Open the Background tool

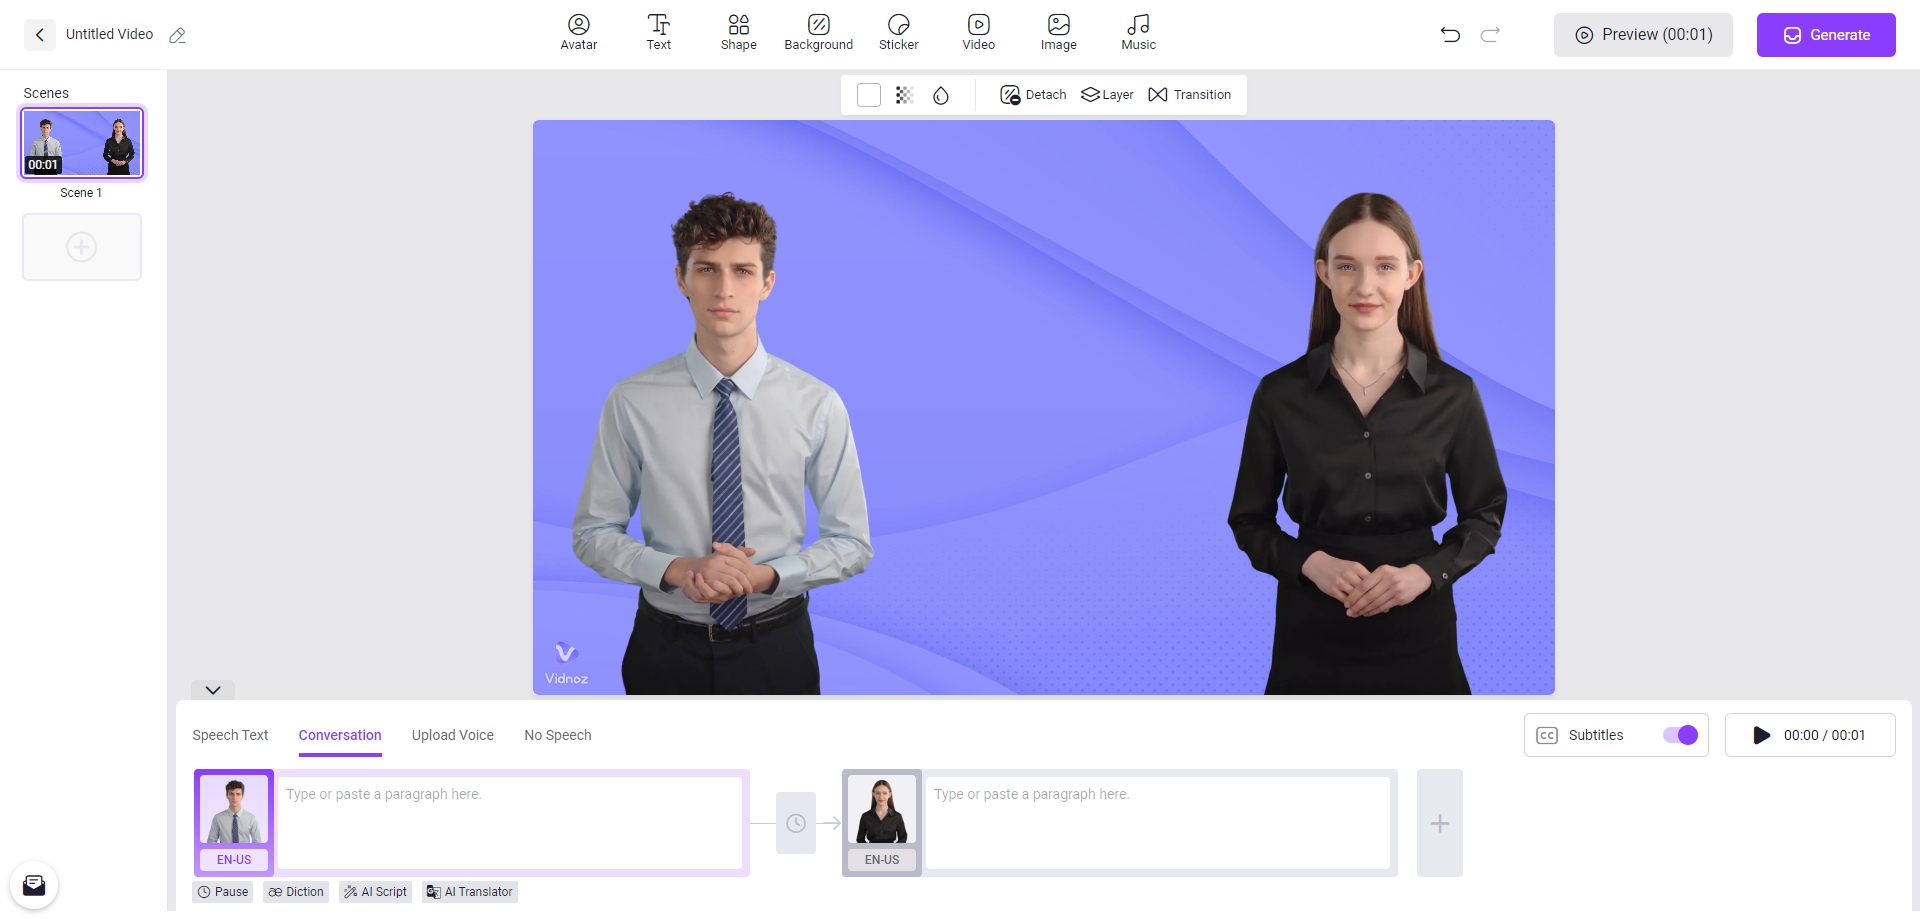819,32
